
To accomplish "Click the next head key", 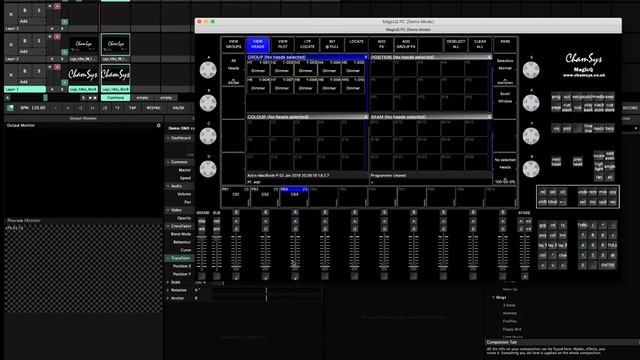I will pos(556,162).
